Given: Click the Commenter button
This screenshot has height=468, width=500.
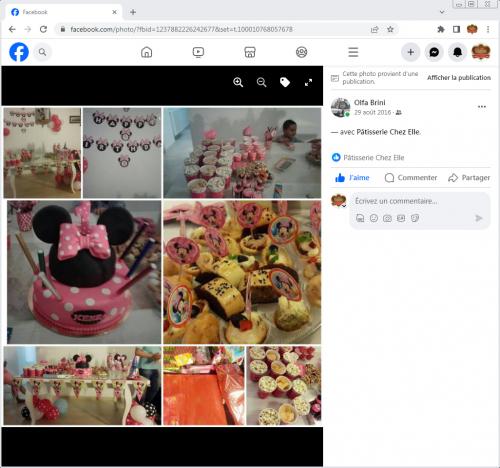Looking at the screenshot, I should tap(411, 178).
